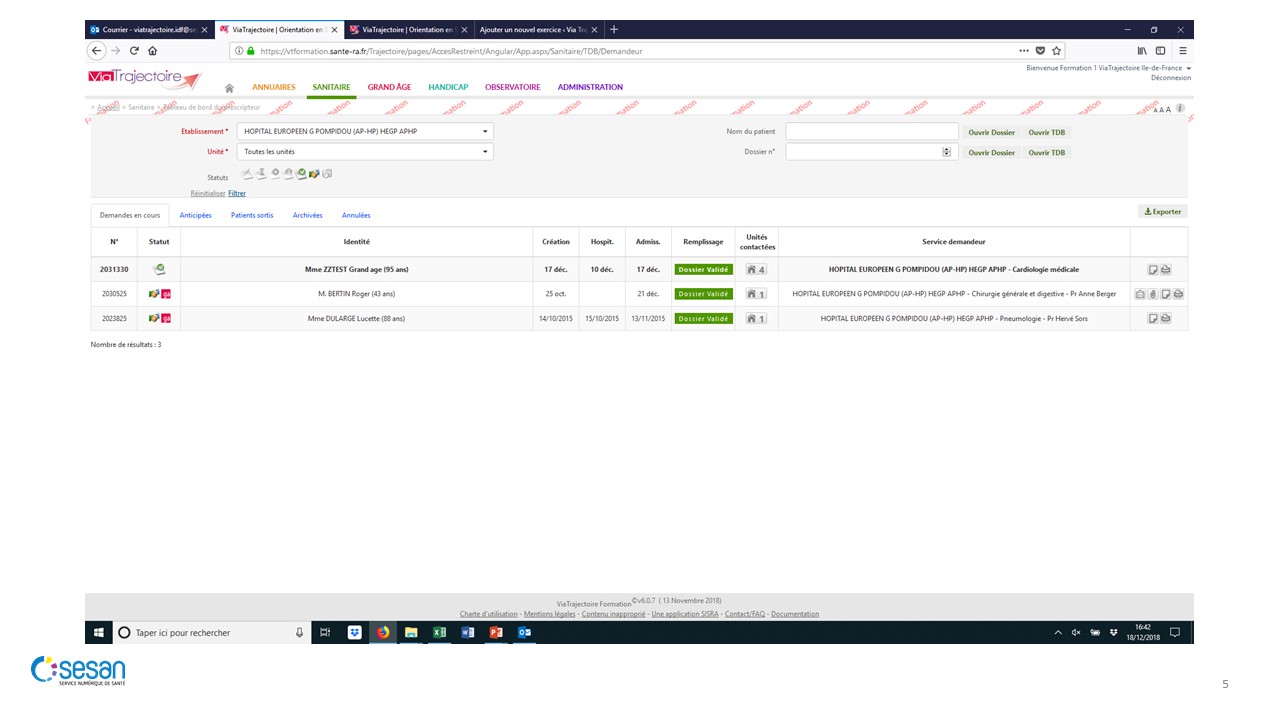Click the Dossier n° number stepper
Screen dimensions: 1280x720
click(x=946, y=152)
